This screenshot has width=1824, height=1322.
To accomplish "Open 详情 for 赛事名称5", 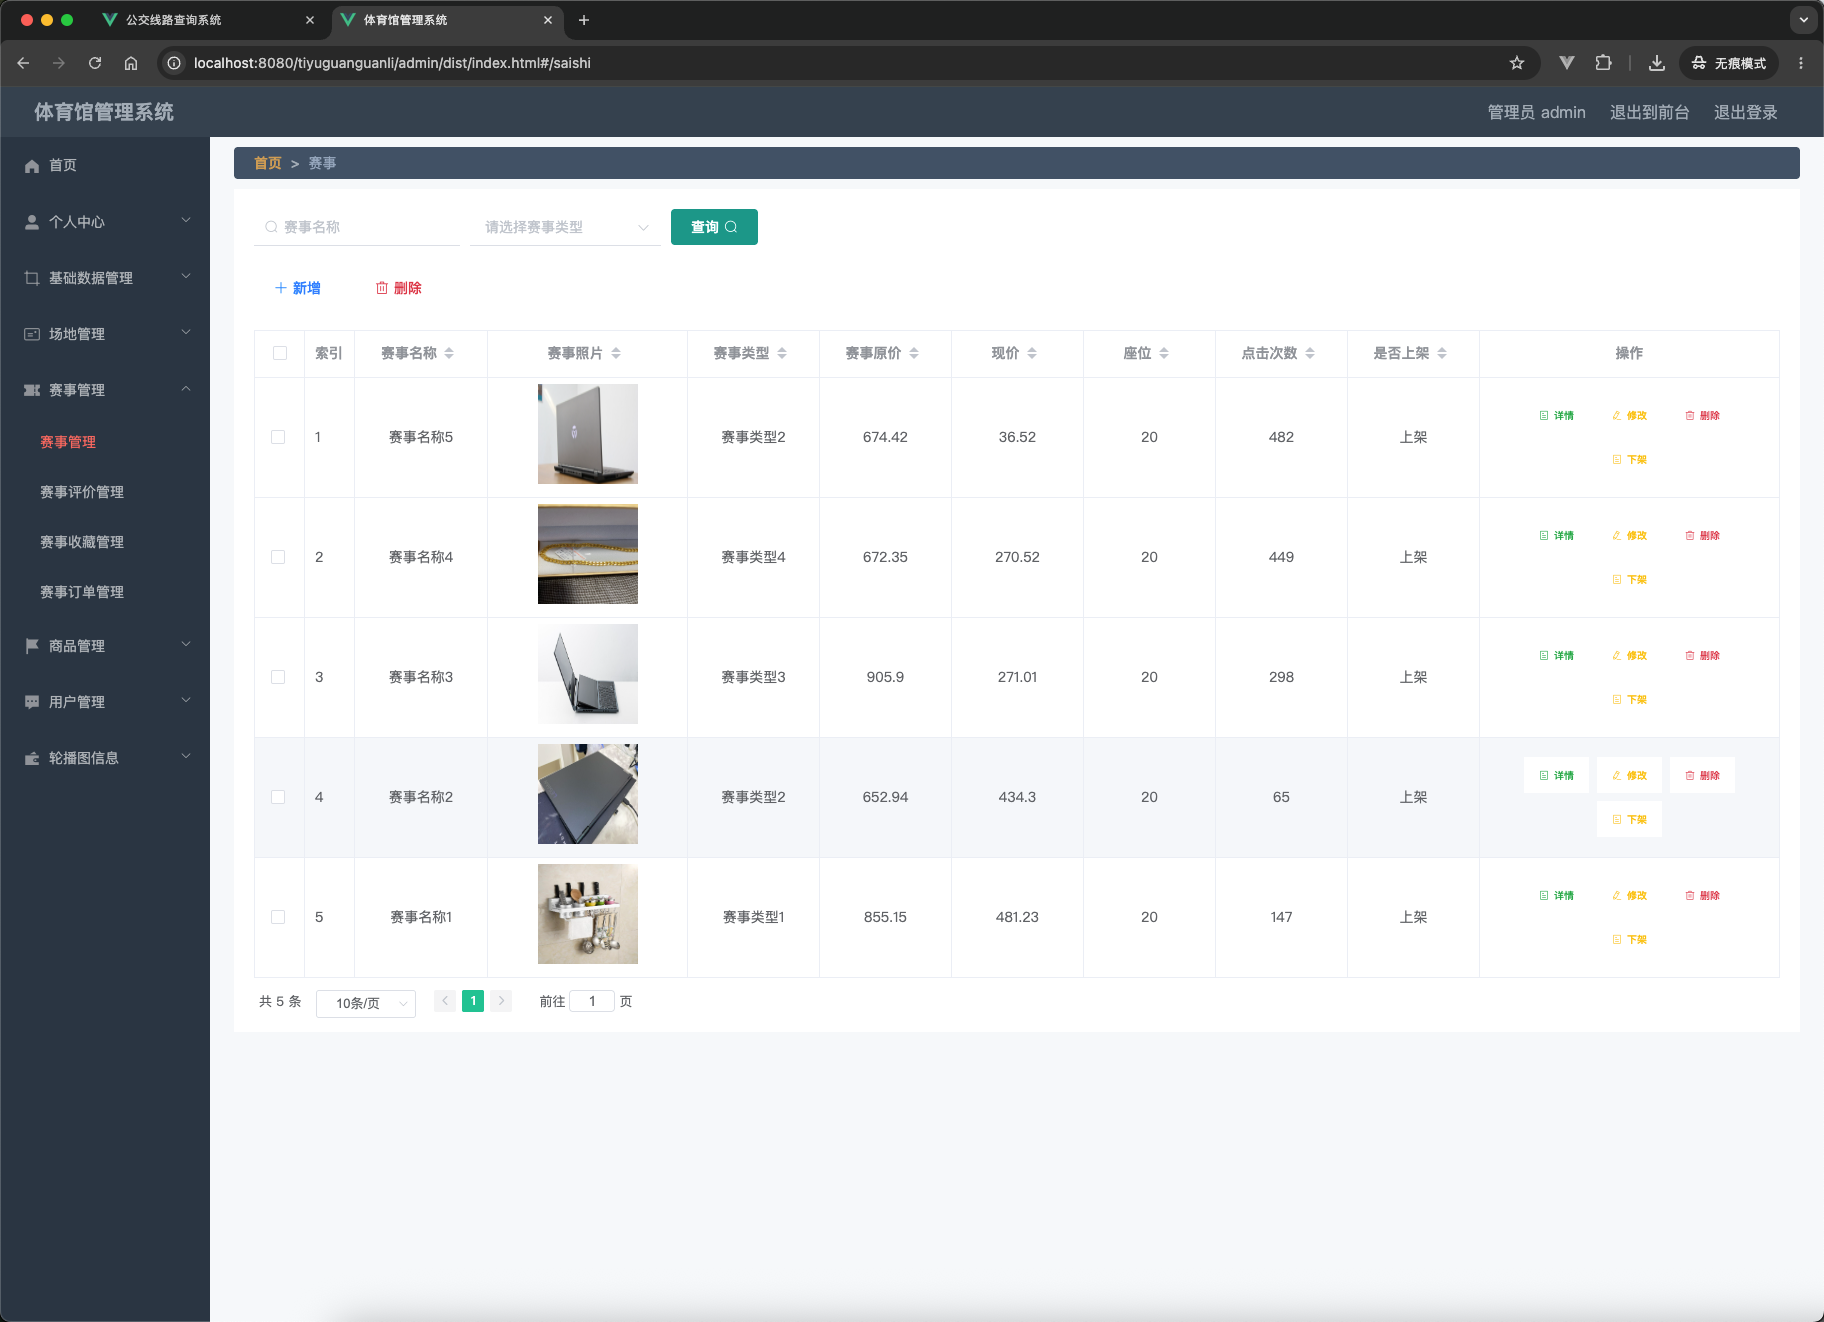I will tap(1557, 415).
